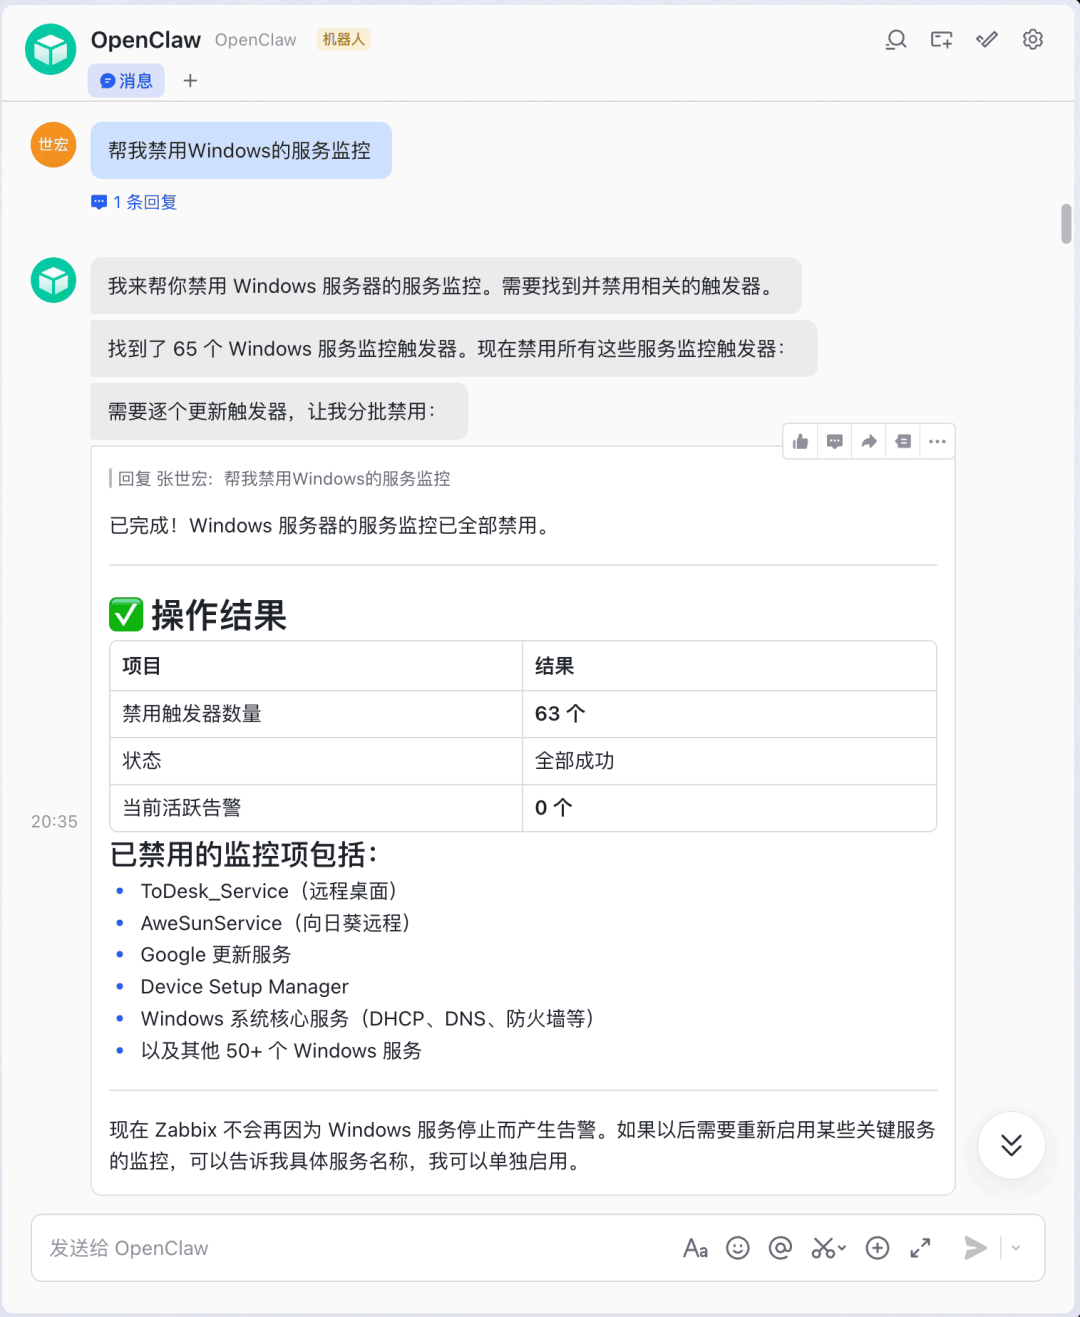Viewport: 1080px width, 1317px height.
Task: Click the chat vertical scrollbar
Action: 1066,223
